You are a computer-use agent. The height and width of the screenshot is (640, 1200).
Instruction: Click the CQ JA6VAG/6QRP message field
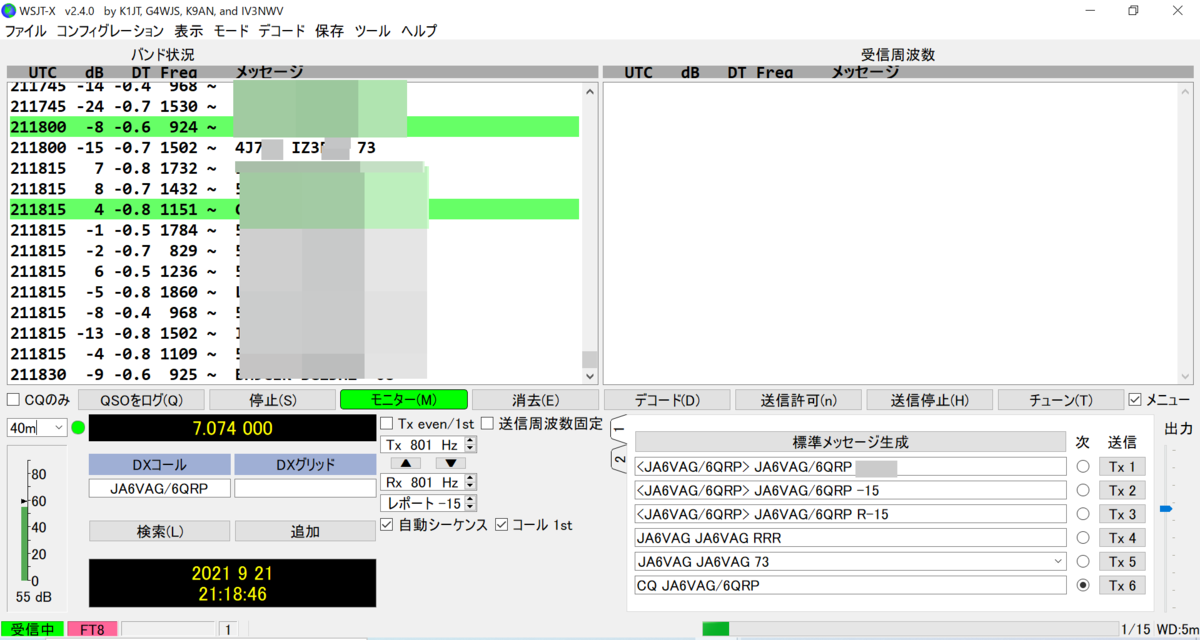tap(850, 585)
